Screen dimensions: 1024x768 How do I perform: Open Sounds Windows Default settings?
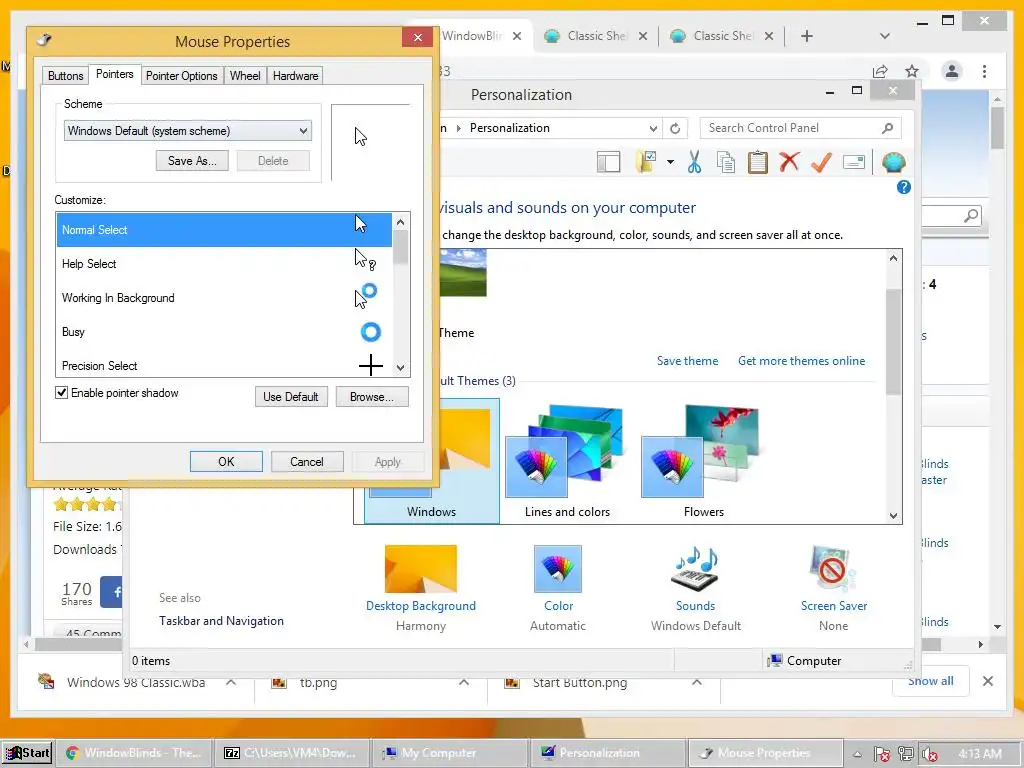point(696,588)
